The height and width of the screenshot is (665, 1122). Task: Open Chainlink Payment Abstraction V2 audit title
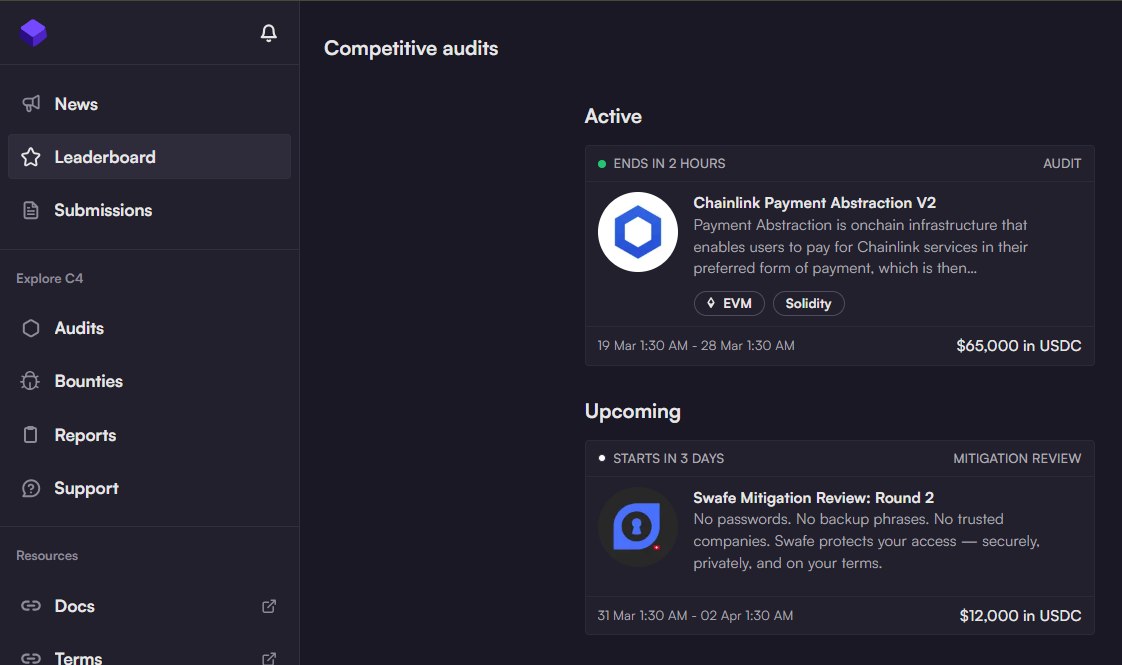tap(814, 203)
